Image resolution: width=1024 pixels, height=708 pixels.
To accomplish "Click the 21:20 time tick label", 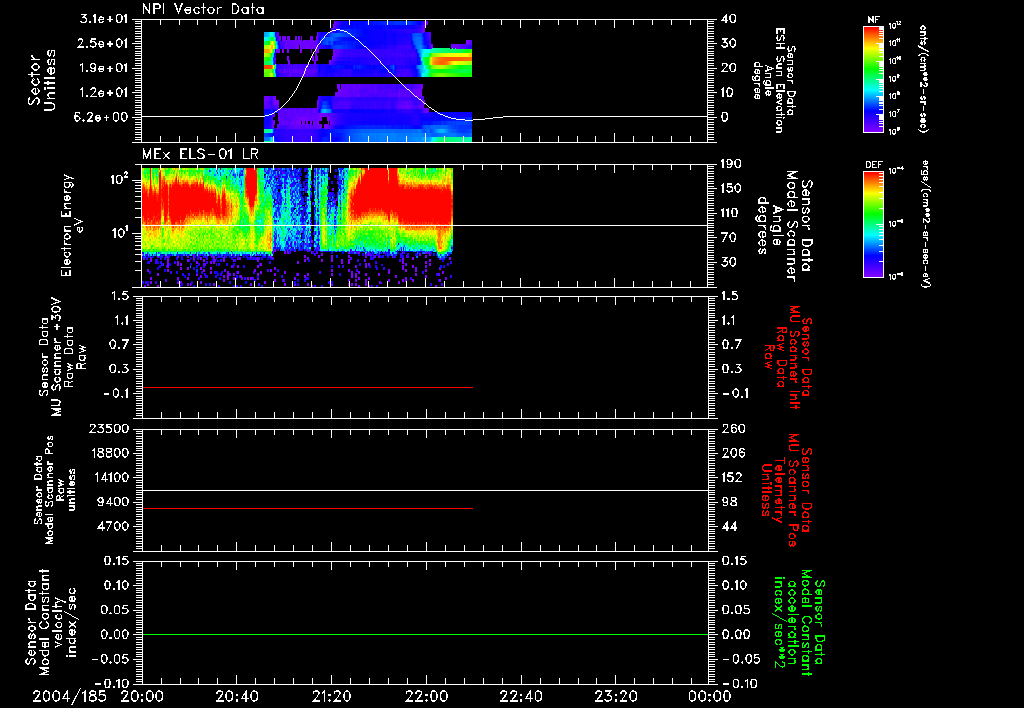I will 331,696.
